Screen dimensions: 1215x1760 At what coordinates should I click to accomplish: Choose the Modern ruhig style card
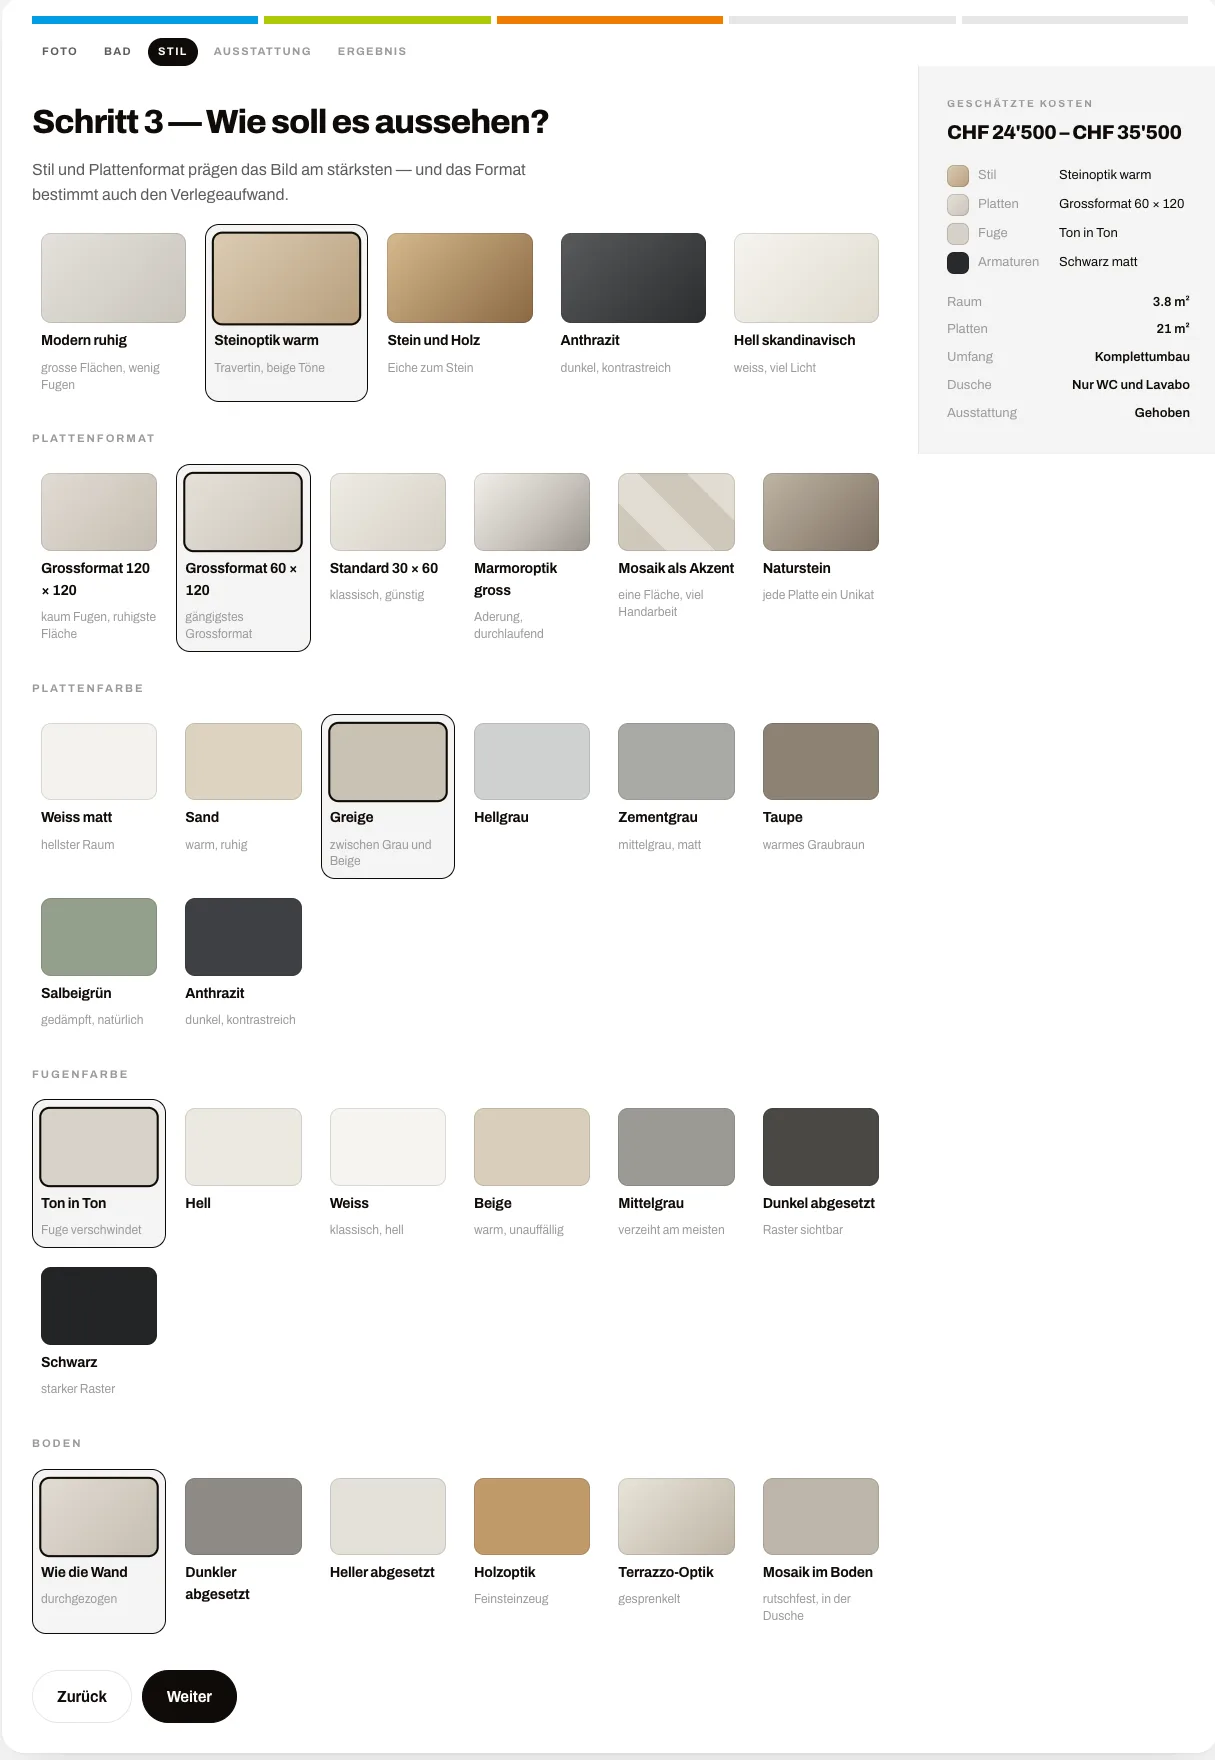tap(113, 313)
